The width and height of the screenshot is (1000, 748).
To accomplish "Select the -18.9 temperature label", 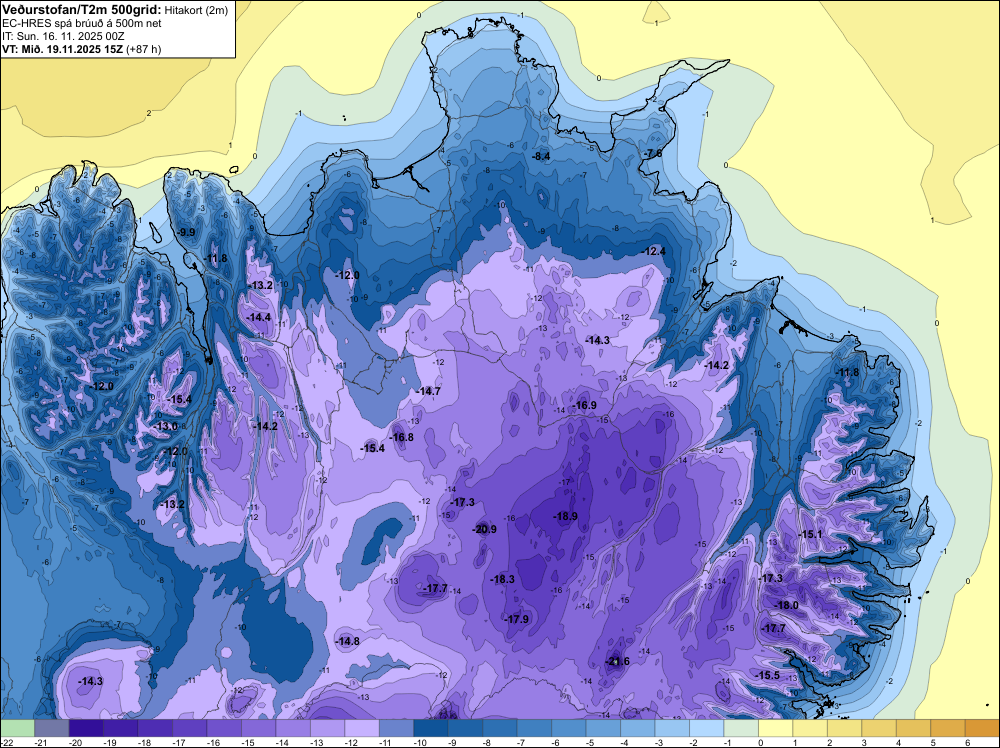I will point(565,516).
